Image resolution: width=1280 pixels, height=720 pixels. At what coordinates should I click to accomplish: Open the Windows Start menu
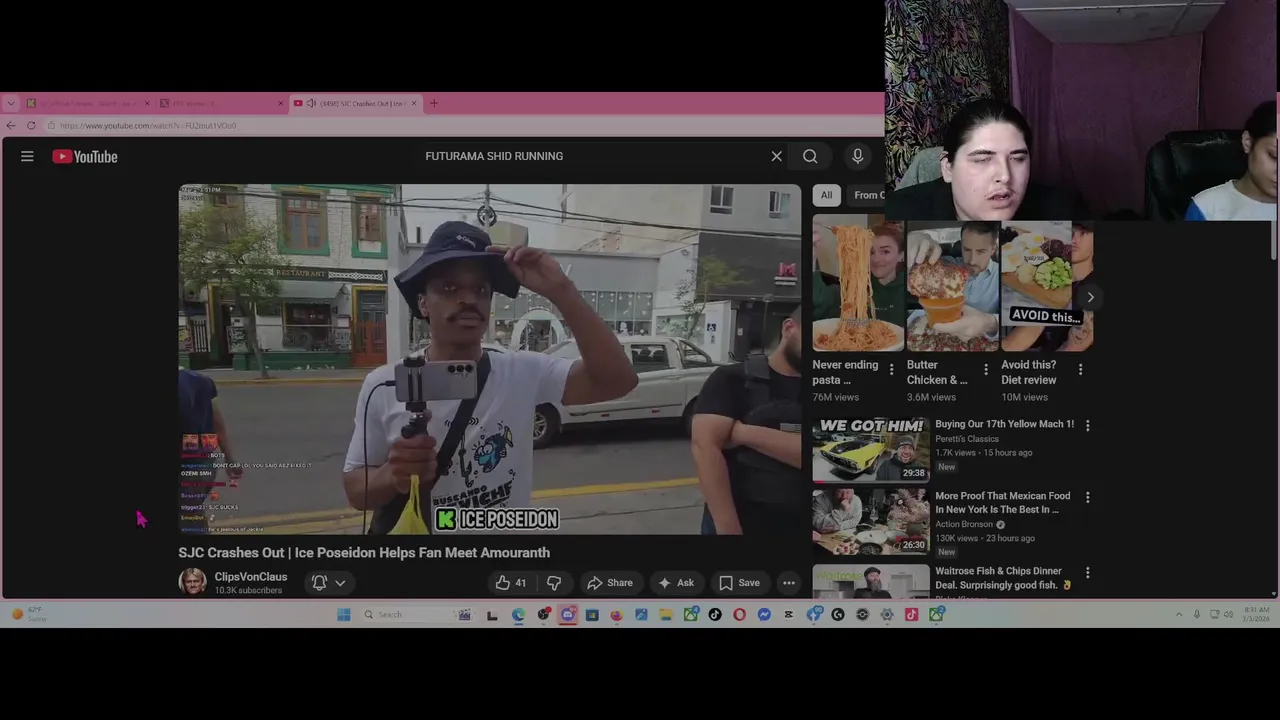343,614
